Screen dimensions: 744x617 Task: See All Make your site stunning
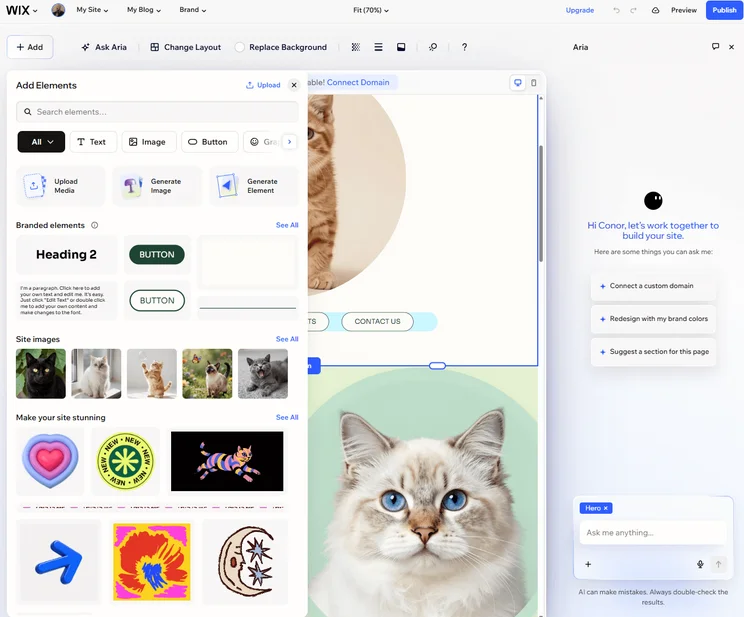coord(287,417)
